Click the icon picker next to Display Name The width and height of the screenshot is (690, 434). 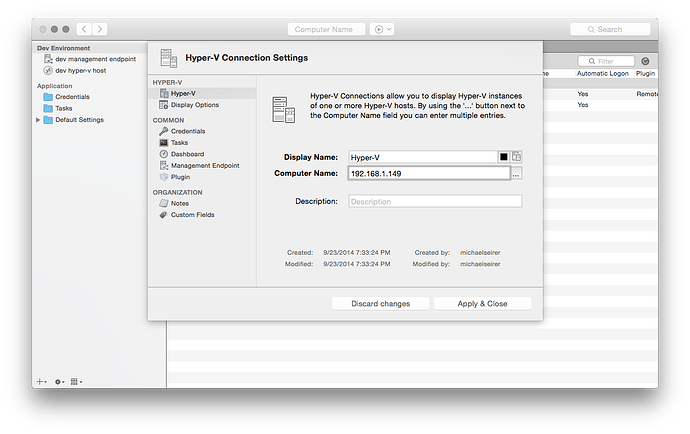tap(517, 157)
